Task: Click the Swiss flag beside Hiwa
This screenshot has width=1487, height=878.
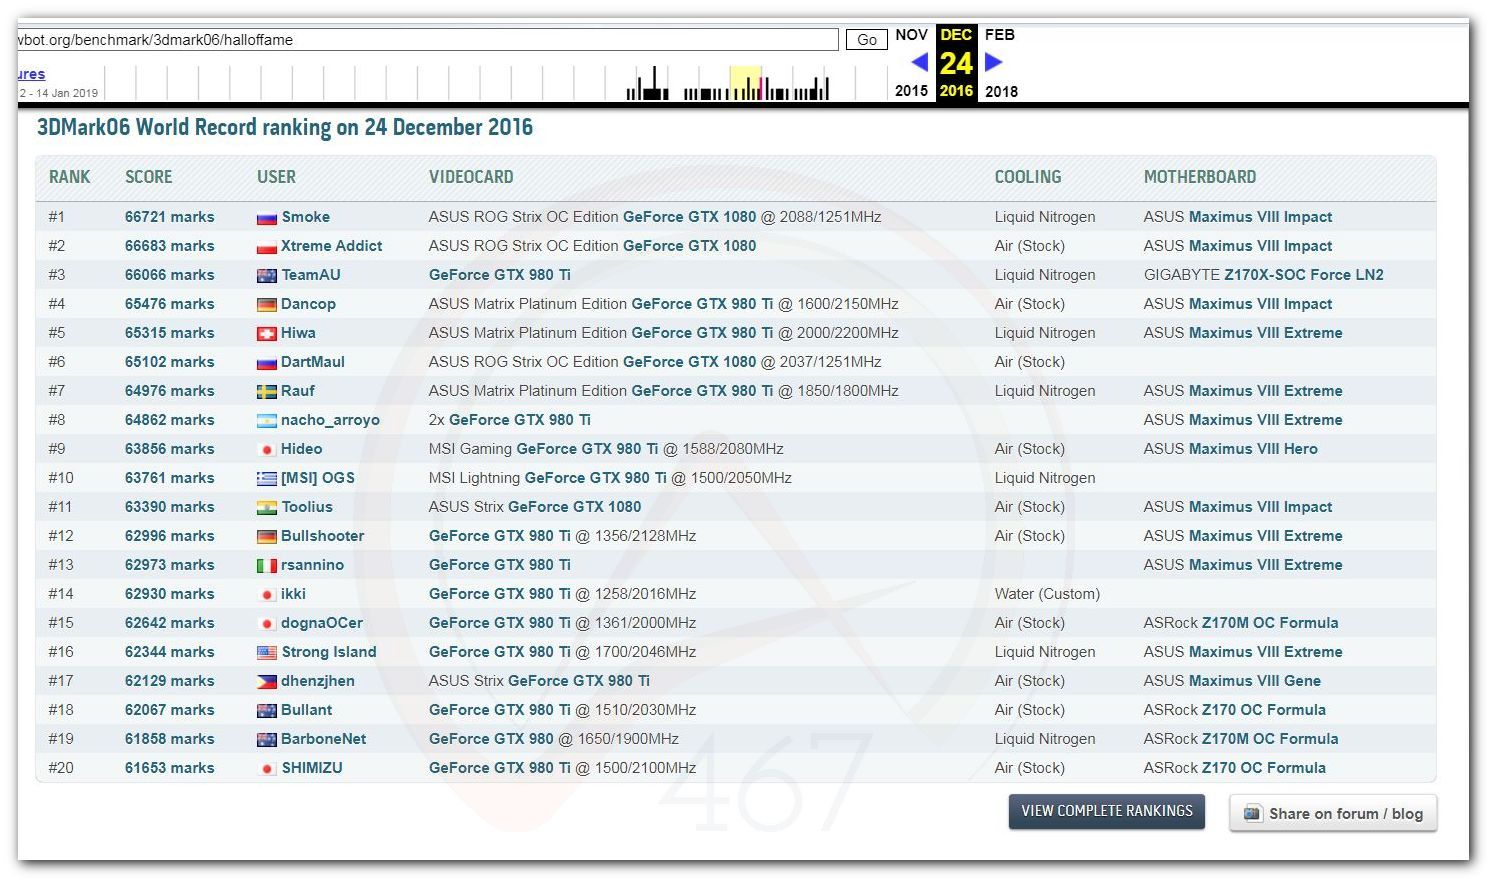Action: tap(266, 334)
